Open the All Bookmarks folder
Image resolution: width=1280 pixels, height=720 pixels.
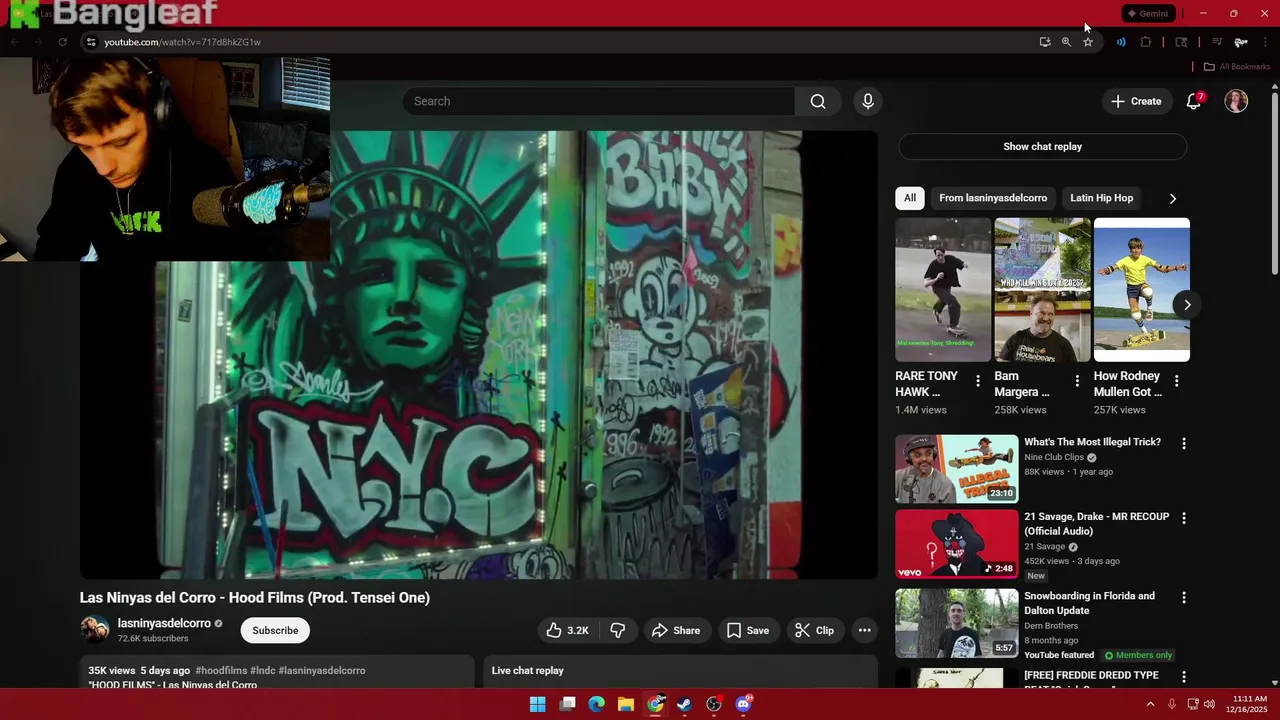click(1236, 67)
